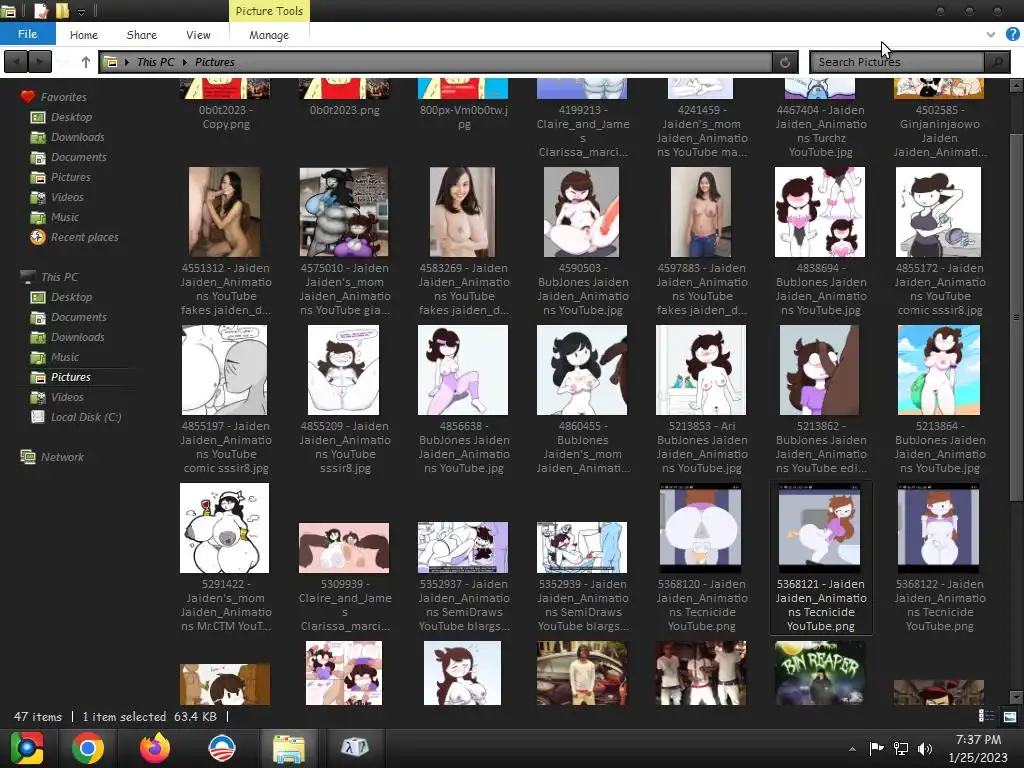
Task: Go forward with the Forward arrow button
Action: 40,62
